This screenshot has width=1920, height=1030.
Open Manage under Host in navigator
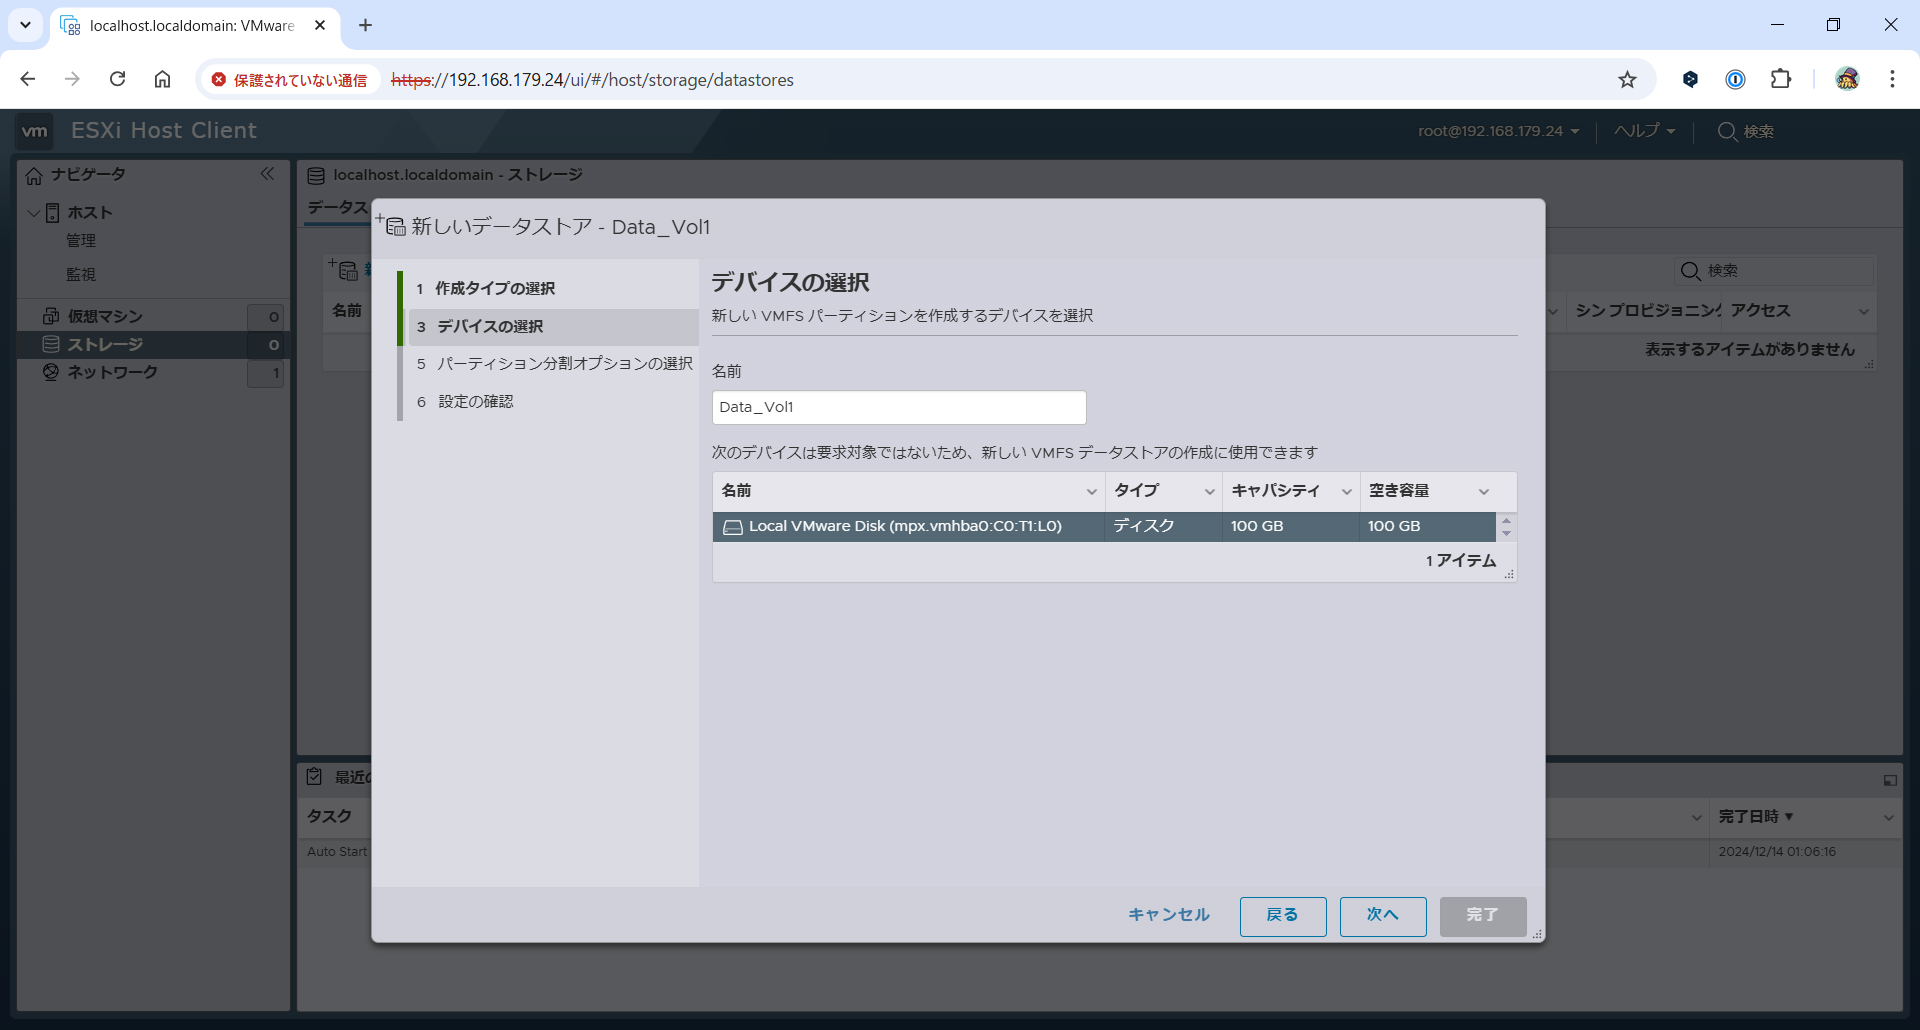[x=81, y=241]
